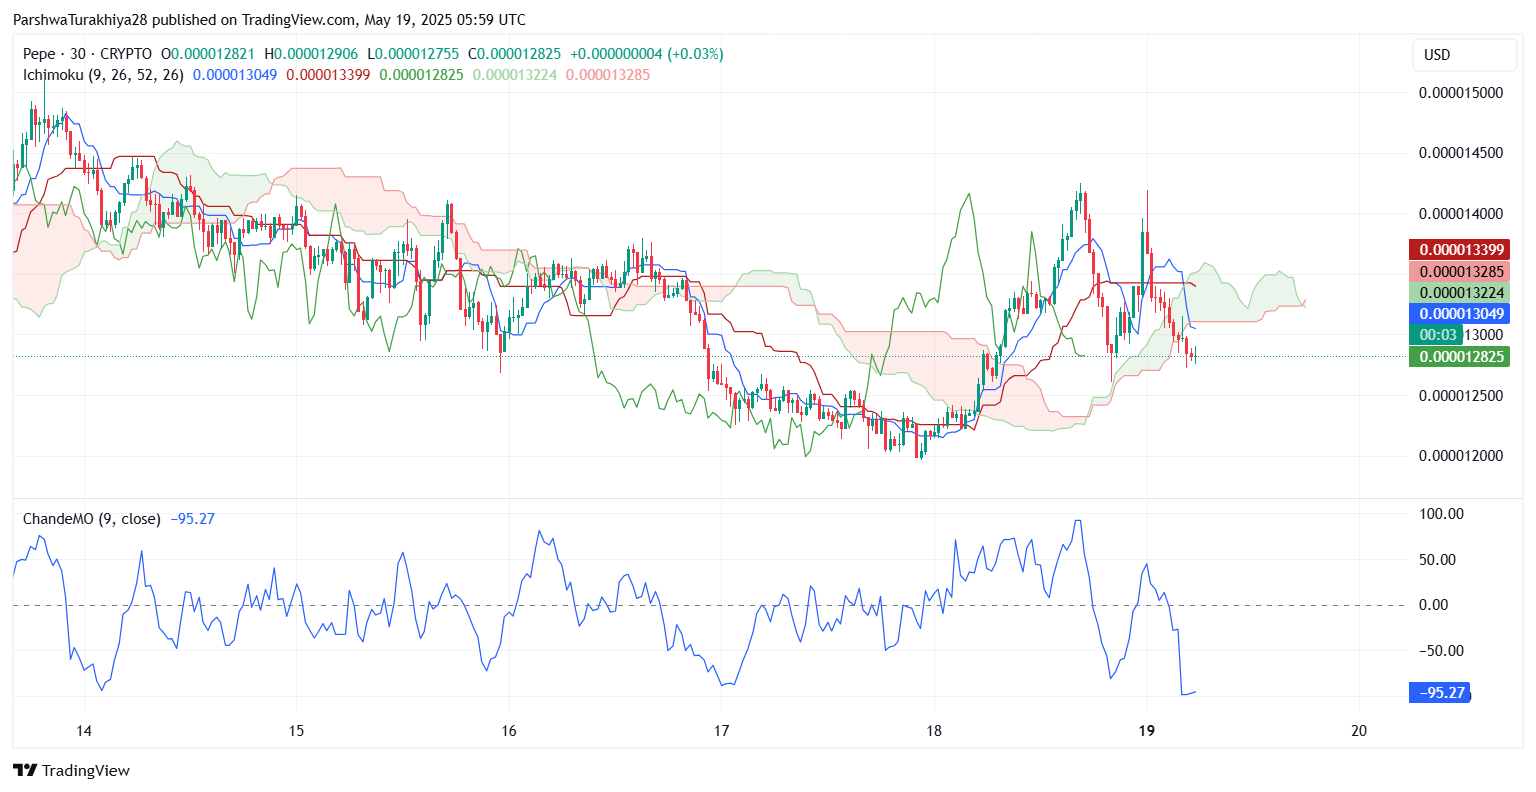This screenshot has width=1536, height=792.
Task: Click the Pepe 30 CRYPTO symbol title
Action: (88, 54)
